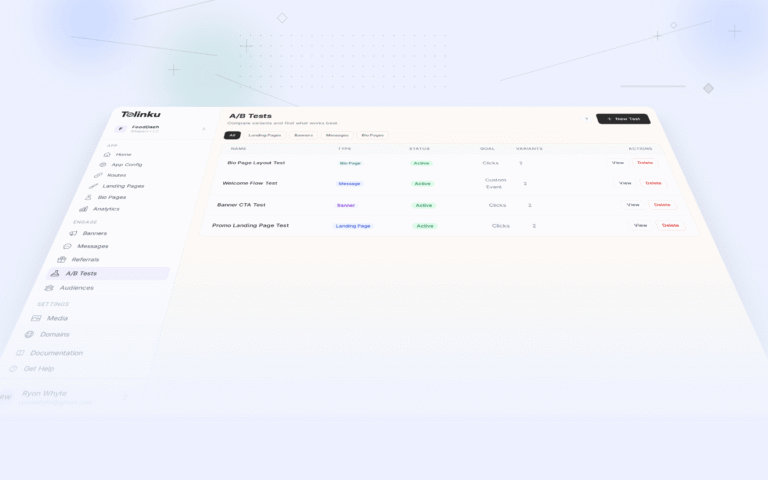The width and height of the screenshot is (768, 480).
Task: Click the Banner type badge
Action: (x=346, y=205)
